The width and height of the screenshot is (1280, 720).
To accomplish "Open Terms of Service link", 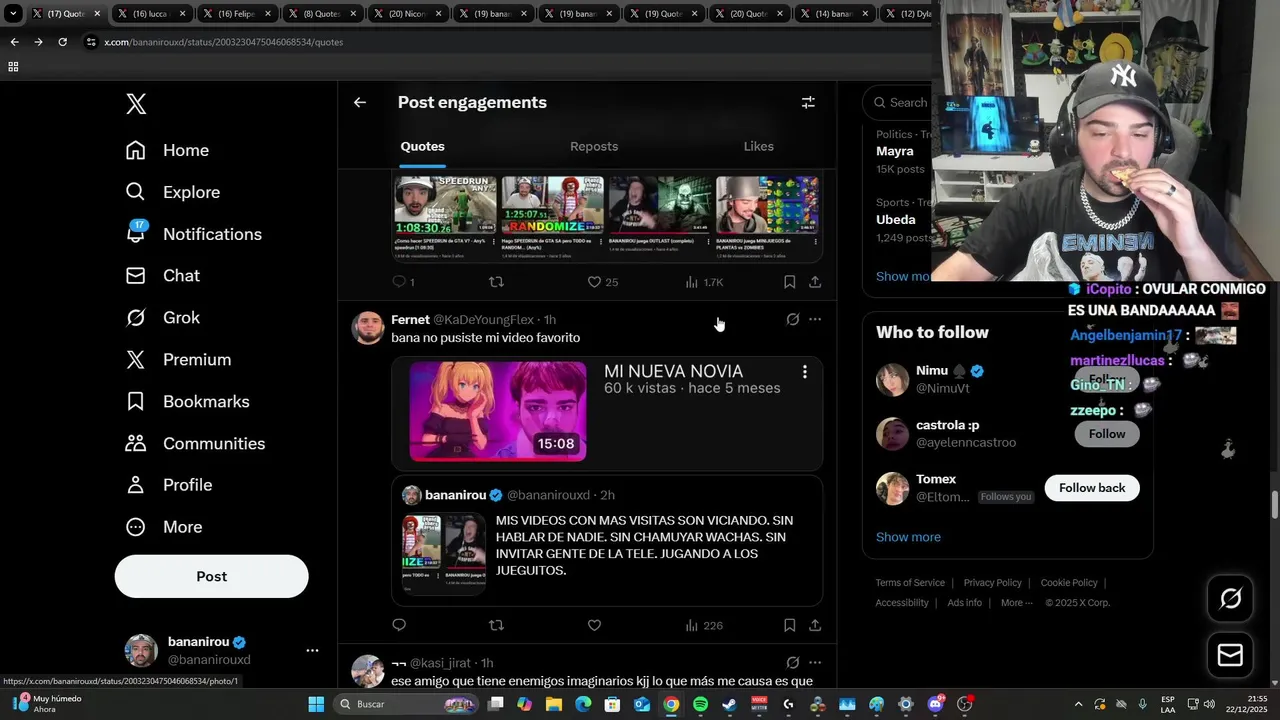I will (x=910, y=583).
